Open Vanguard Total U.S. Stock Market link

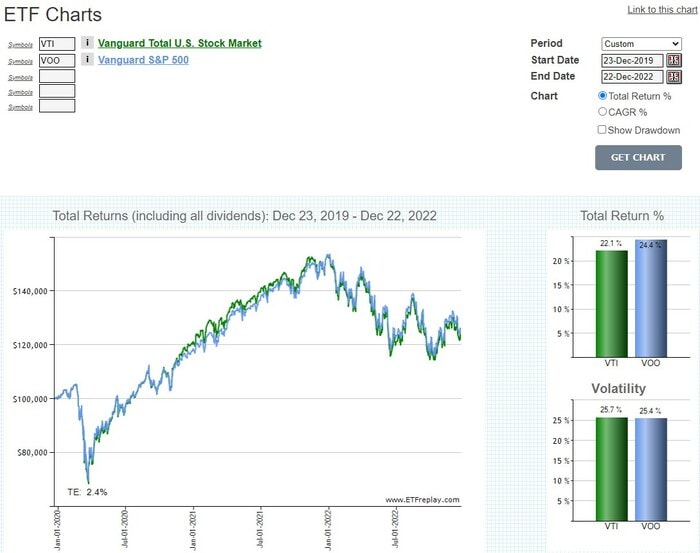(179, 43)
